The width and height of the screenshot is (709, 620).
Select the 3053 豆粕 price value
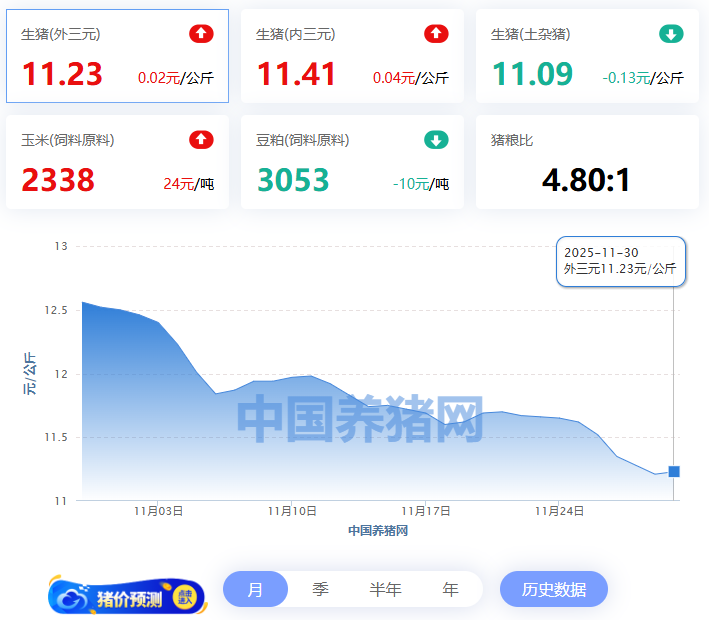293,180
